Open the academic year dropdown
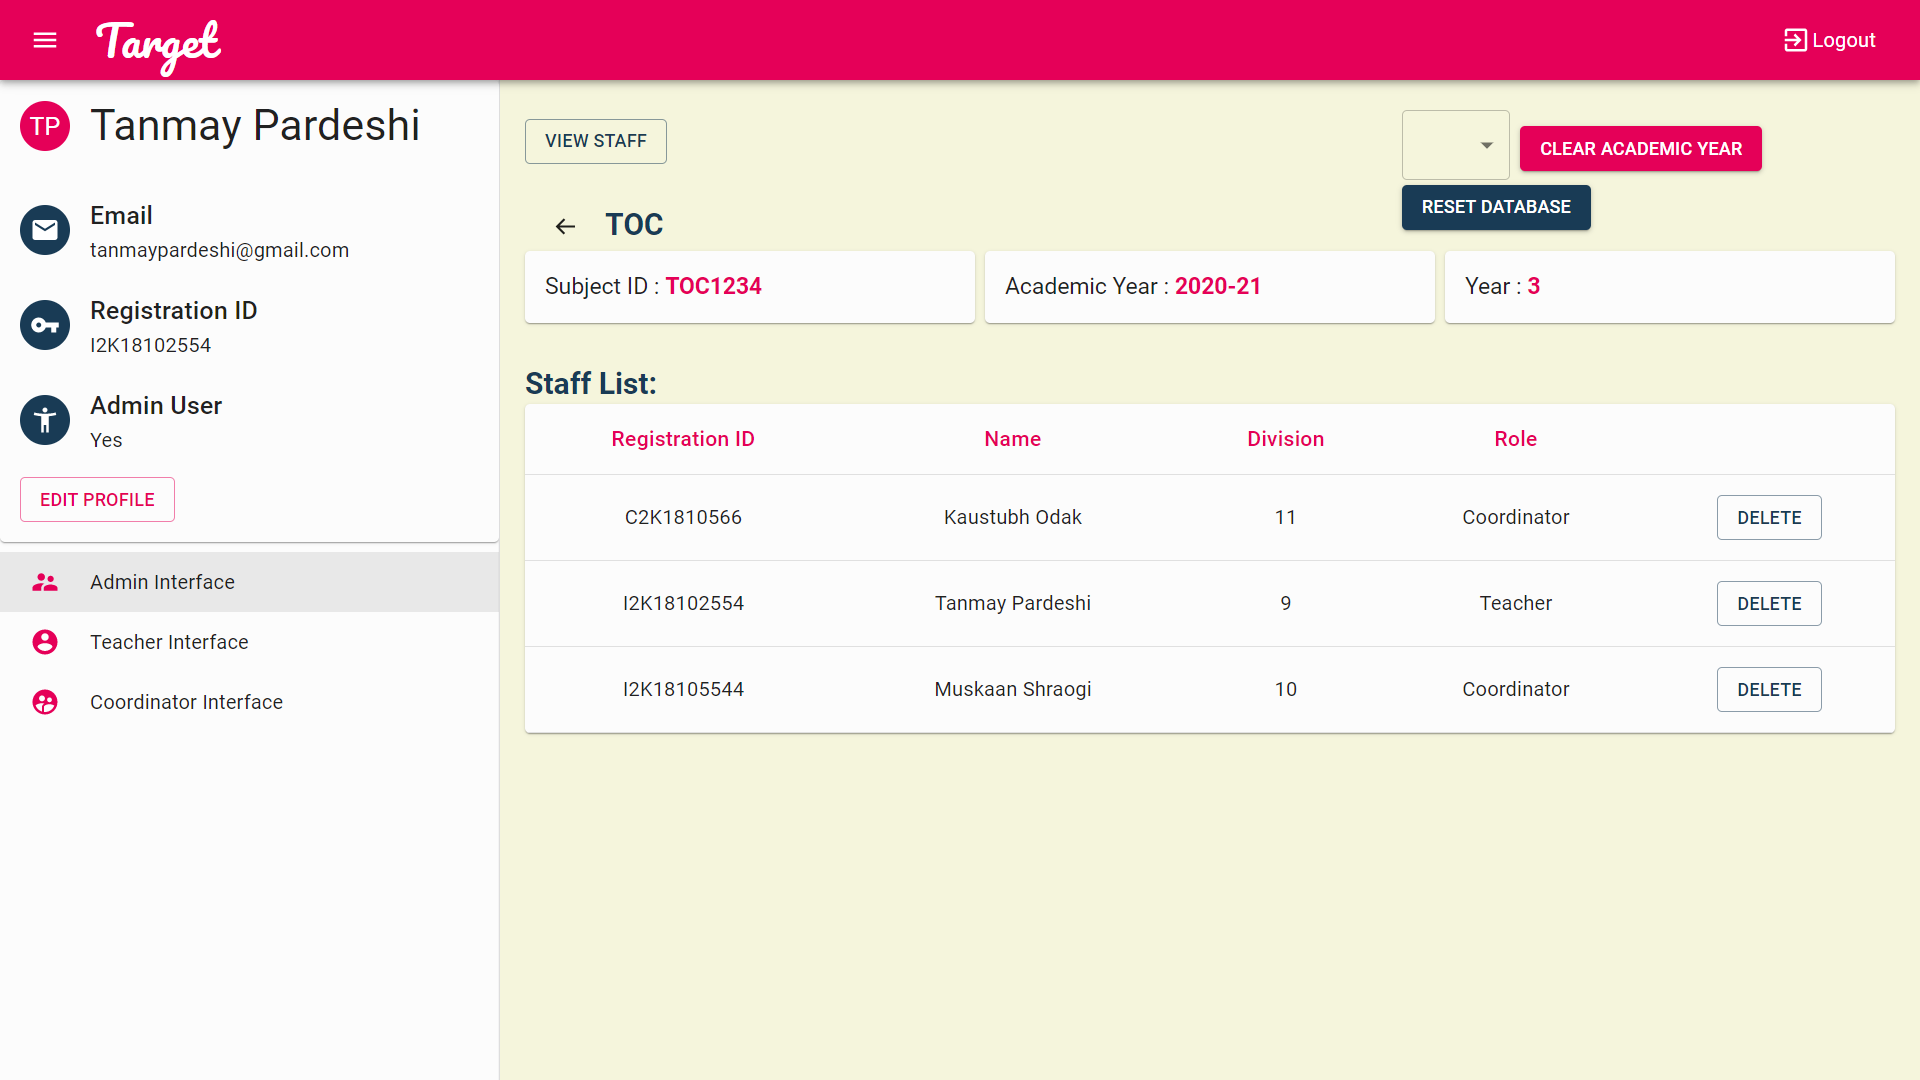1920x1080 pixels. 1456,146
